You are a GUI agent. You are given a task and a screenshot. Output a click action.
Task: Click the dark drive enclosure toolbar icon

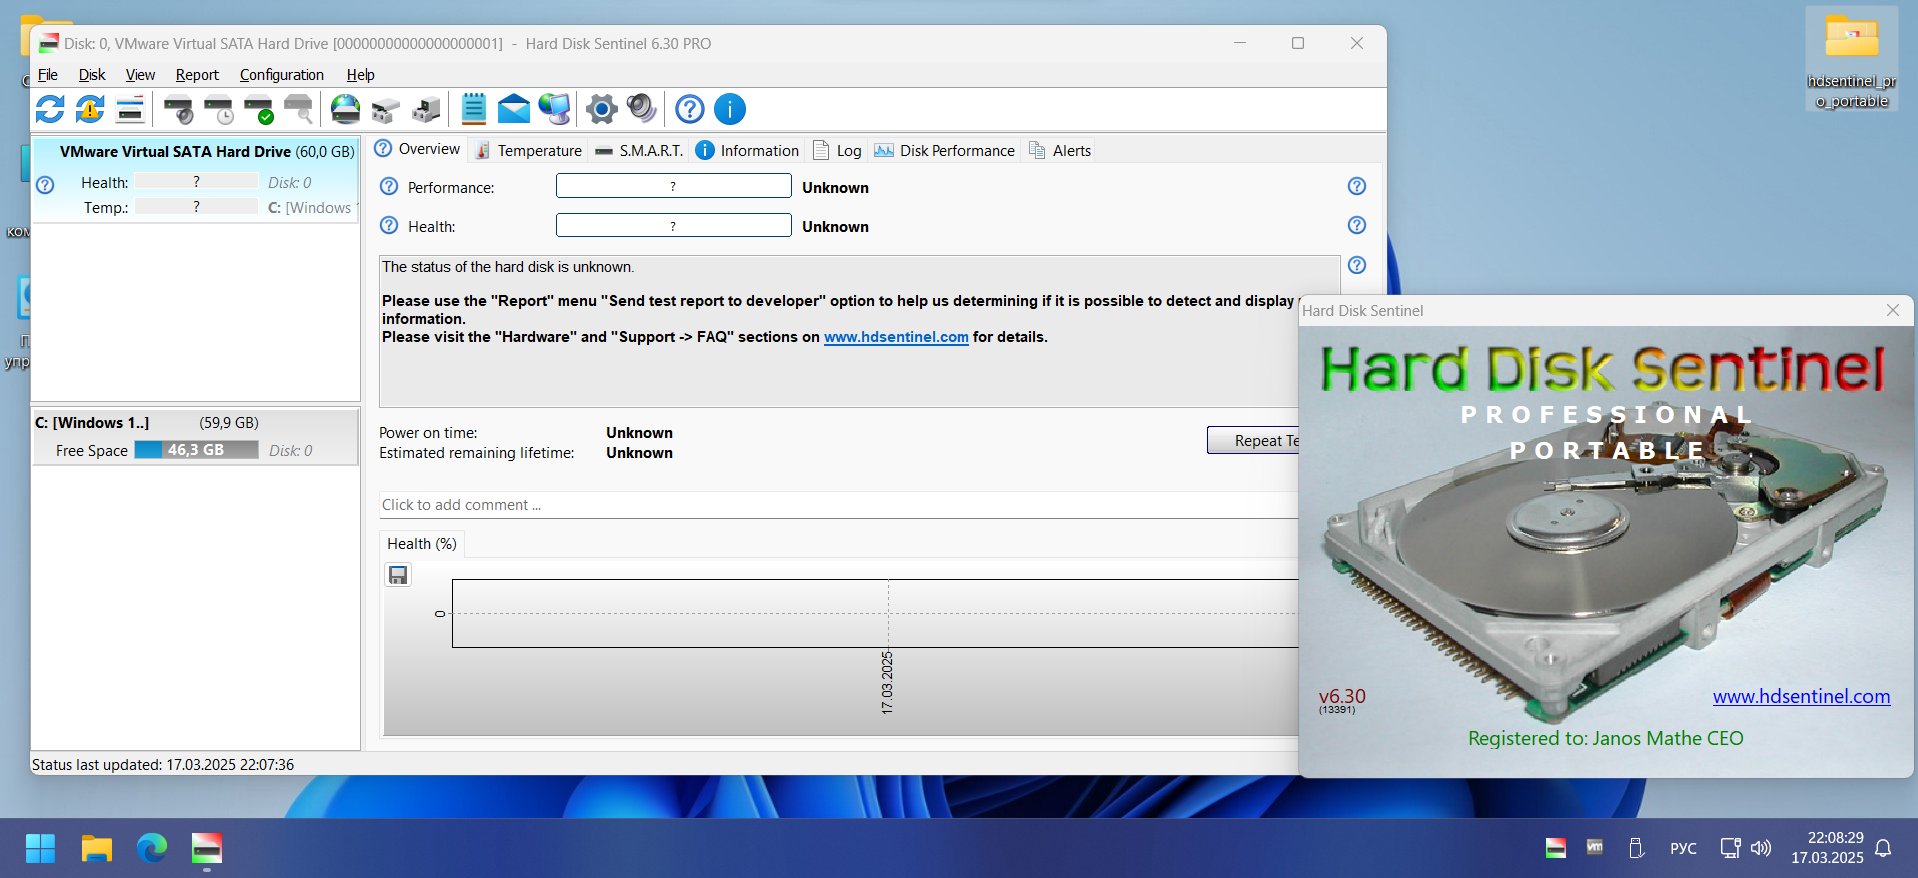tap(425, 109)
